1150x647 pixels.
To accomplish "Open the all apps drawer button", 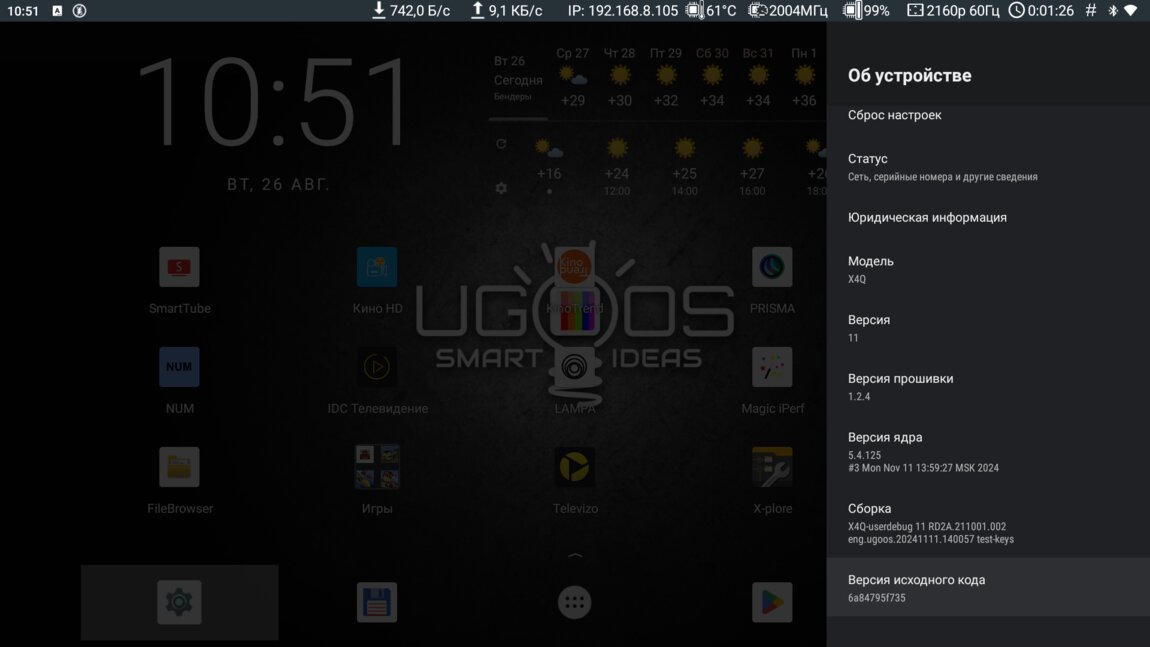I will tap(575, 602).
